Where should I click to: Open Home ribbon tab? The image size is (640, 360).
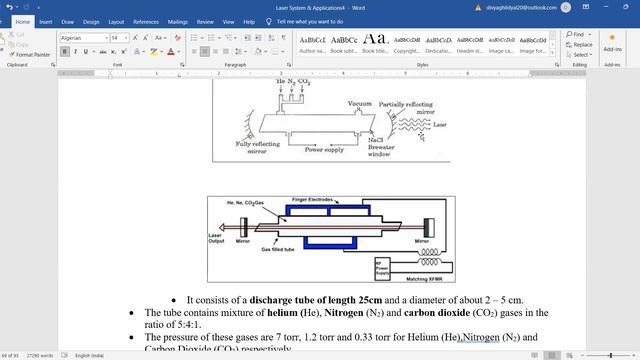coord(23,22)
